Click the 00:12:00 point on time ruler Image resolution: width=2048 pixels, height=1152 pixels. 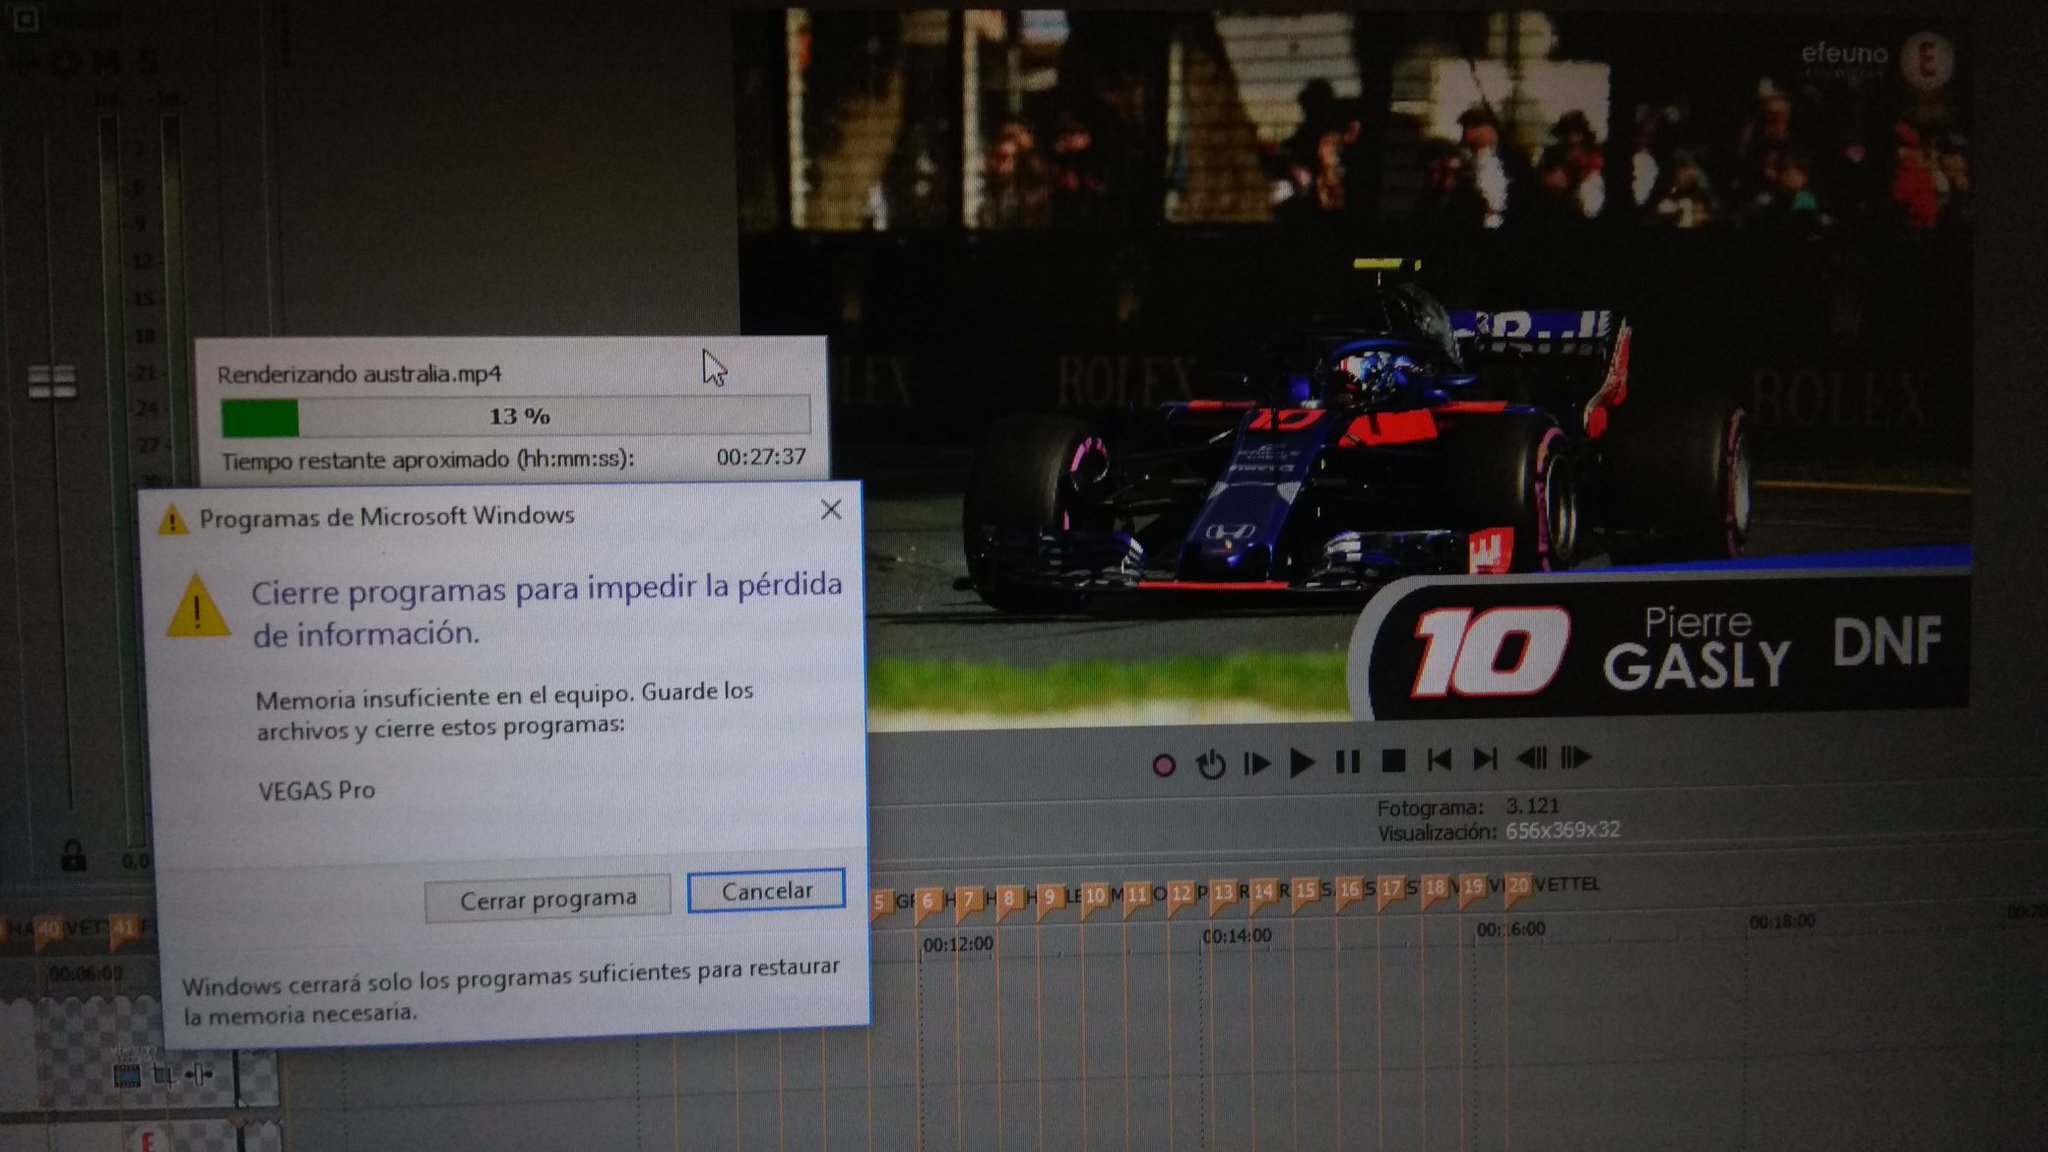[x=958, y=944]
